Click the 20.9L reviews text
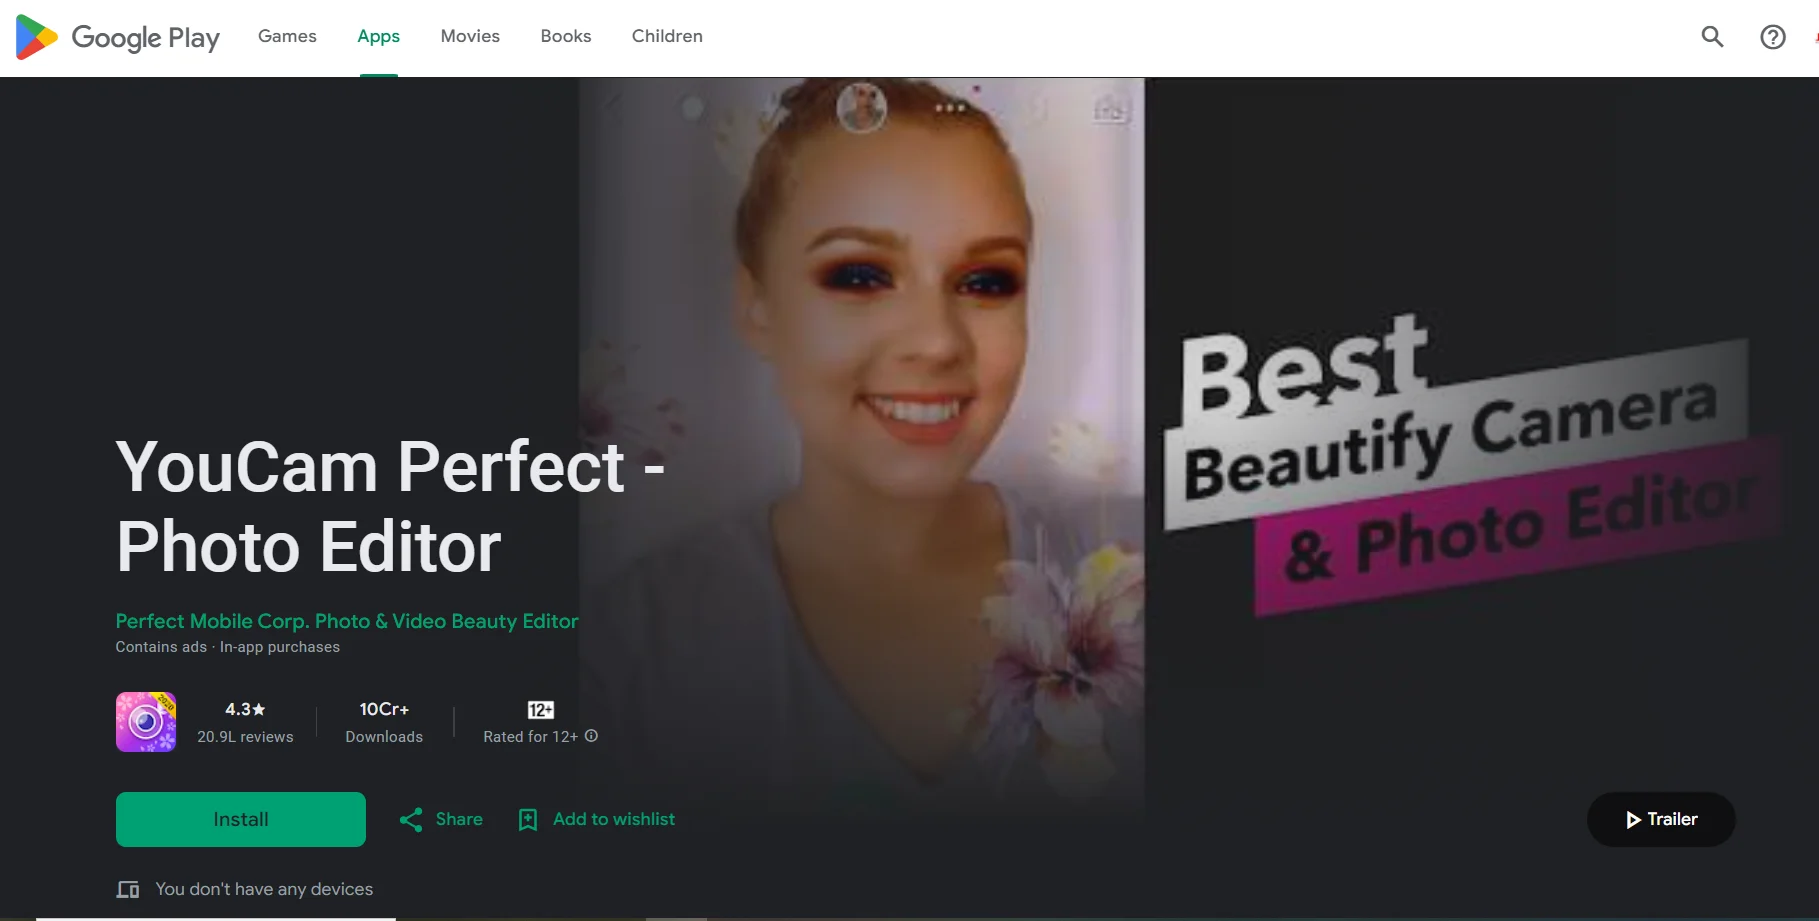Viewport: 1819px width, 921px height. (245, 737)
